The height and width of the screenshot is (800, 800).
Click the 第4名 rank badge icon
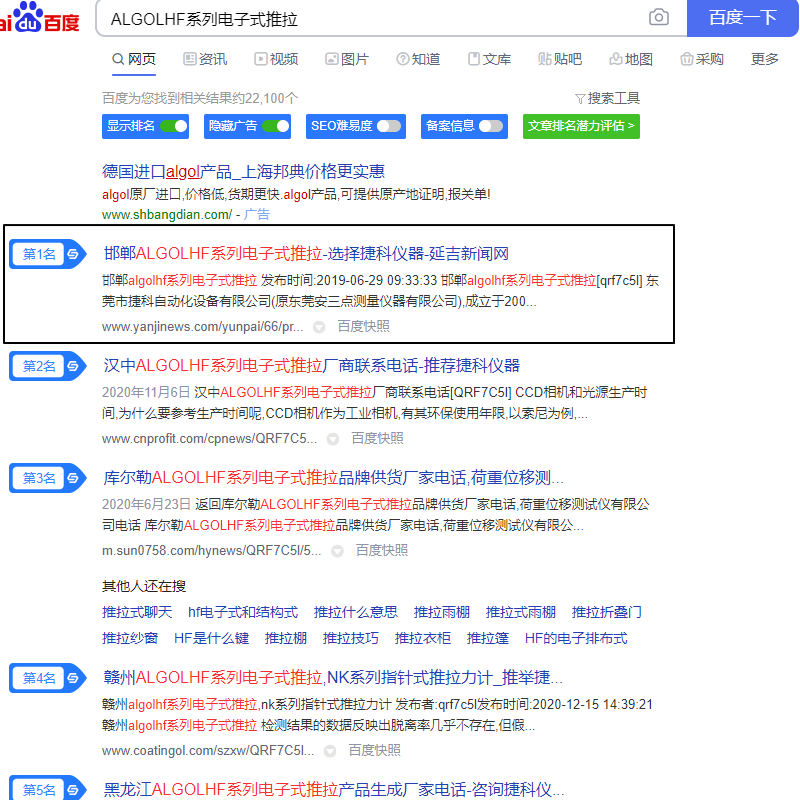[47, 678]
